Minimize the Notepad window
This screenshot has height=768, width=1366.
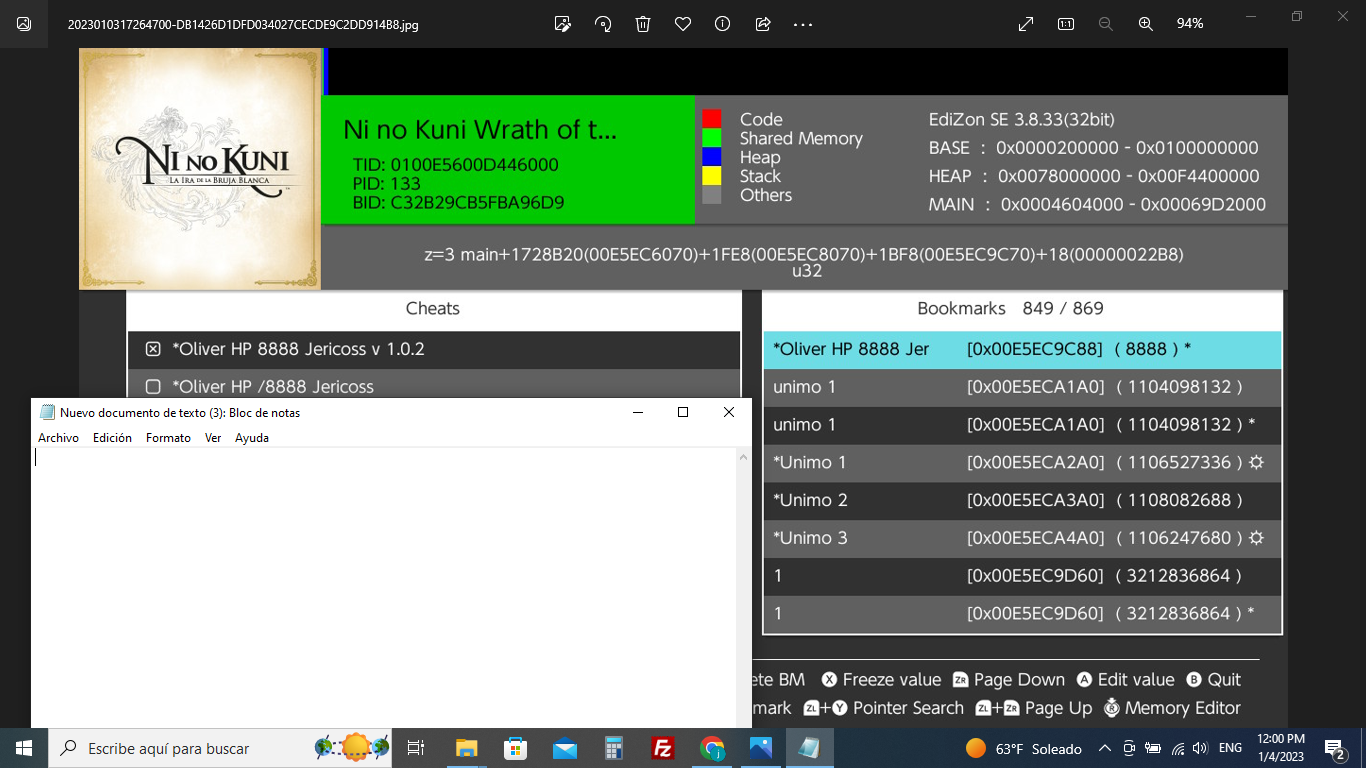637,412
